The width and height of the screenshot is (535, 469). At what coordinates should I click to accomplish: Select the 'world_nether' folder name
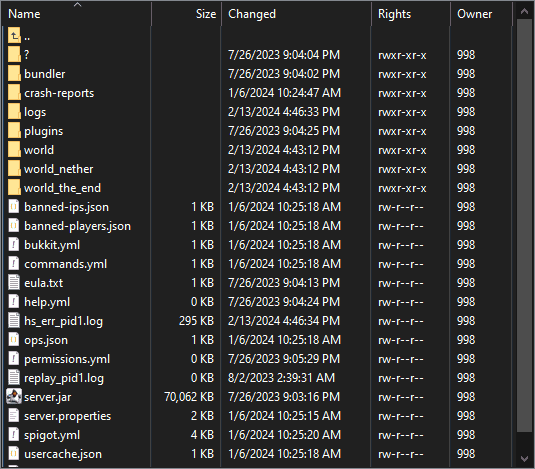click(58, 169)
